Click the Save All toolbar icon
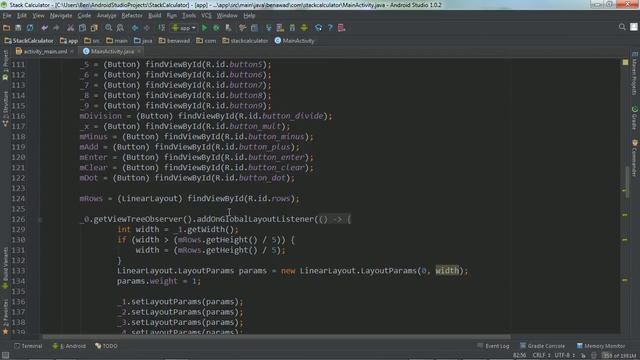This screenshot has width=640, height=360. 18,28
